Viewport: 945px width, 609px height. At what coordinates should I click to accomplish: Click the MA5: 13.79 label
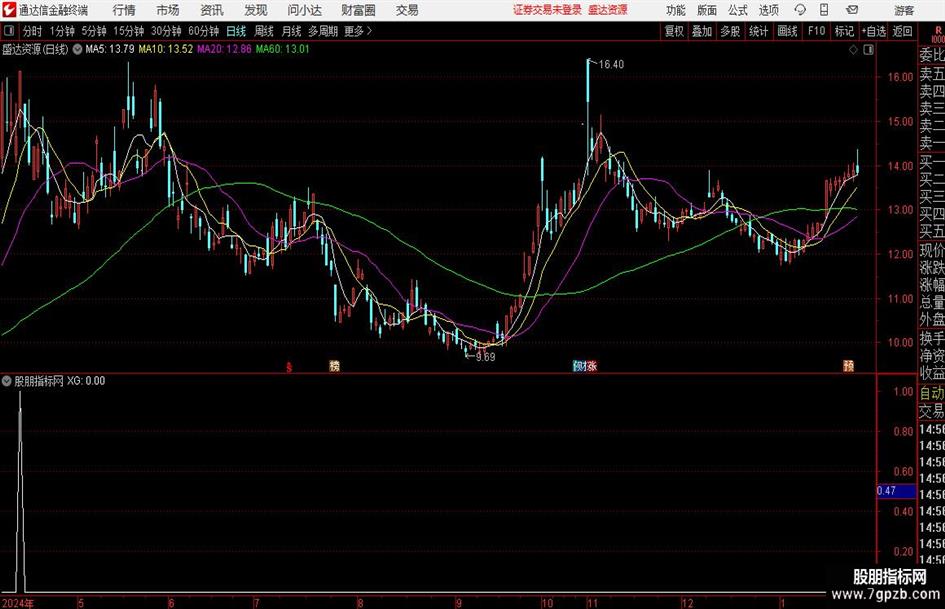tap(110, 49)
